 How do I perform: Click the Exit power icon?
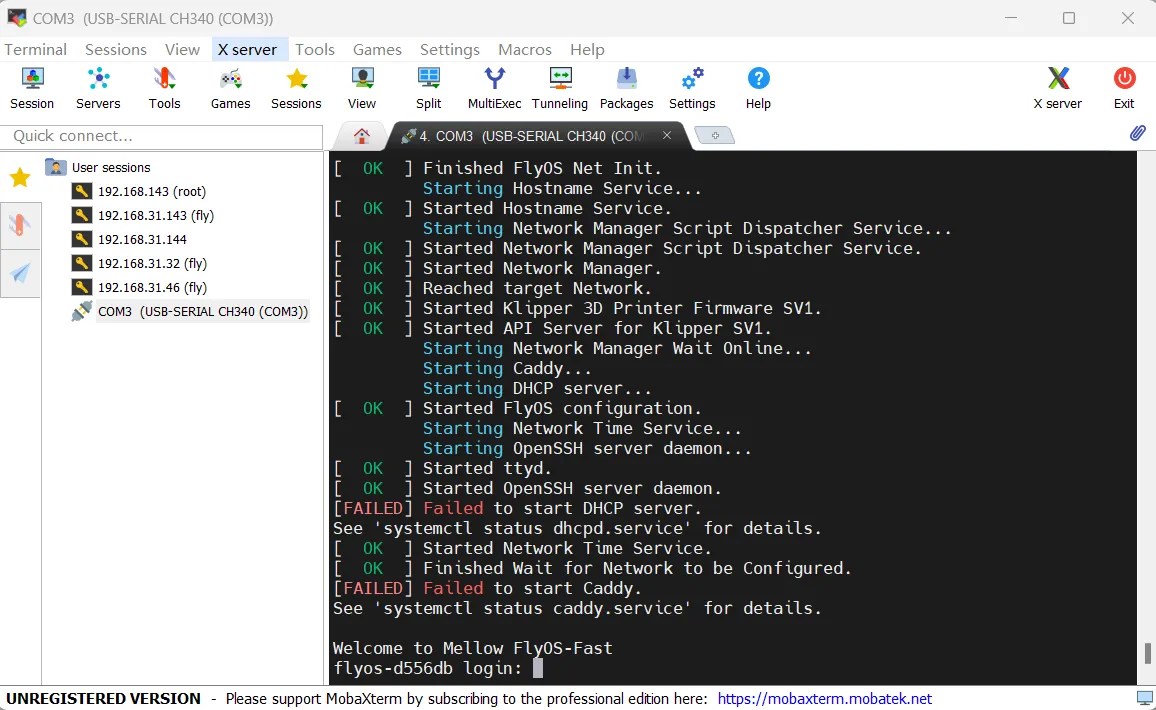coord(1124,88)
